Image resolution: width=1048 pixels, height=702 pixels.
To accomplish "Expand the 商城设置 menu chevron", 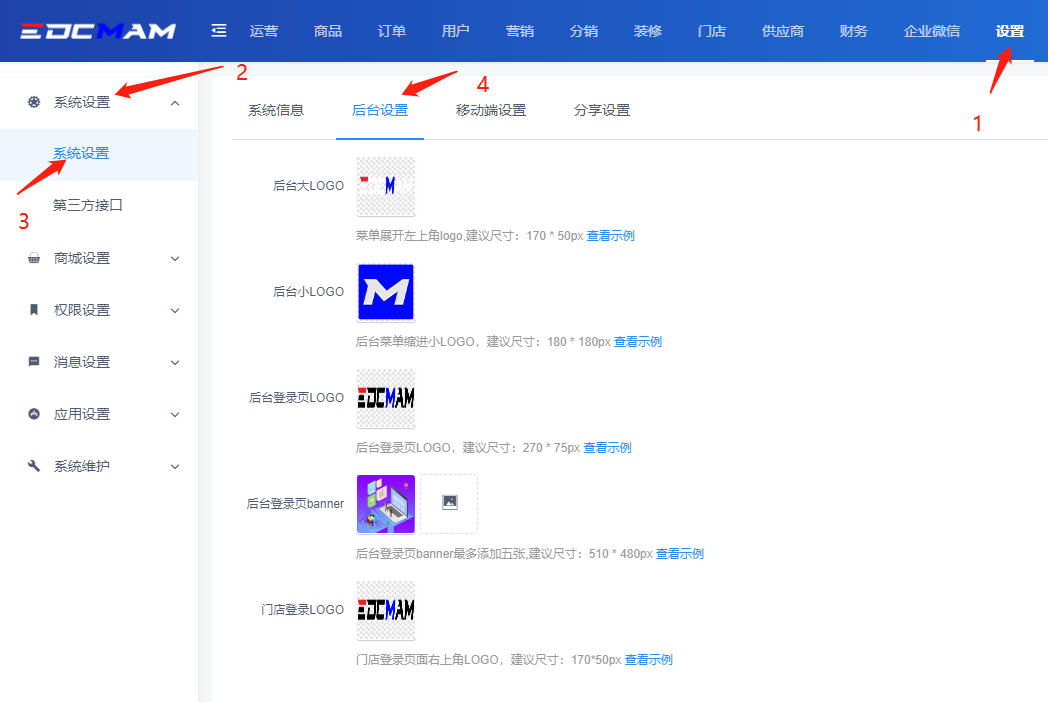I will pos(175,259).
